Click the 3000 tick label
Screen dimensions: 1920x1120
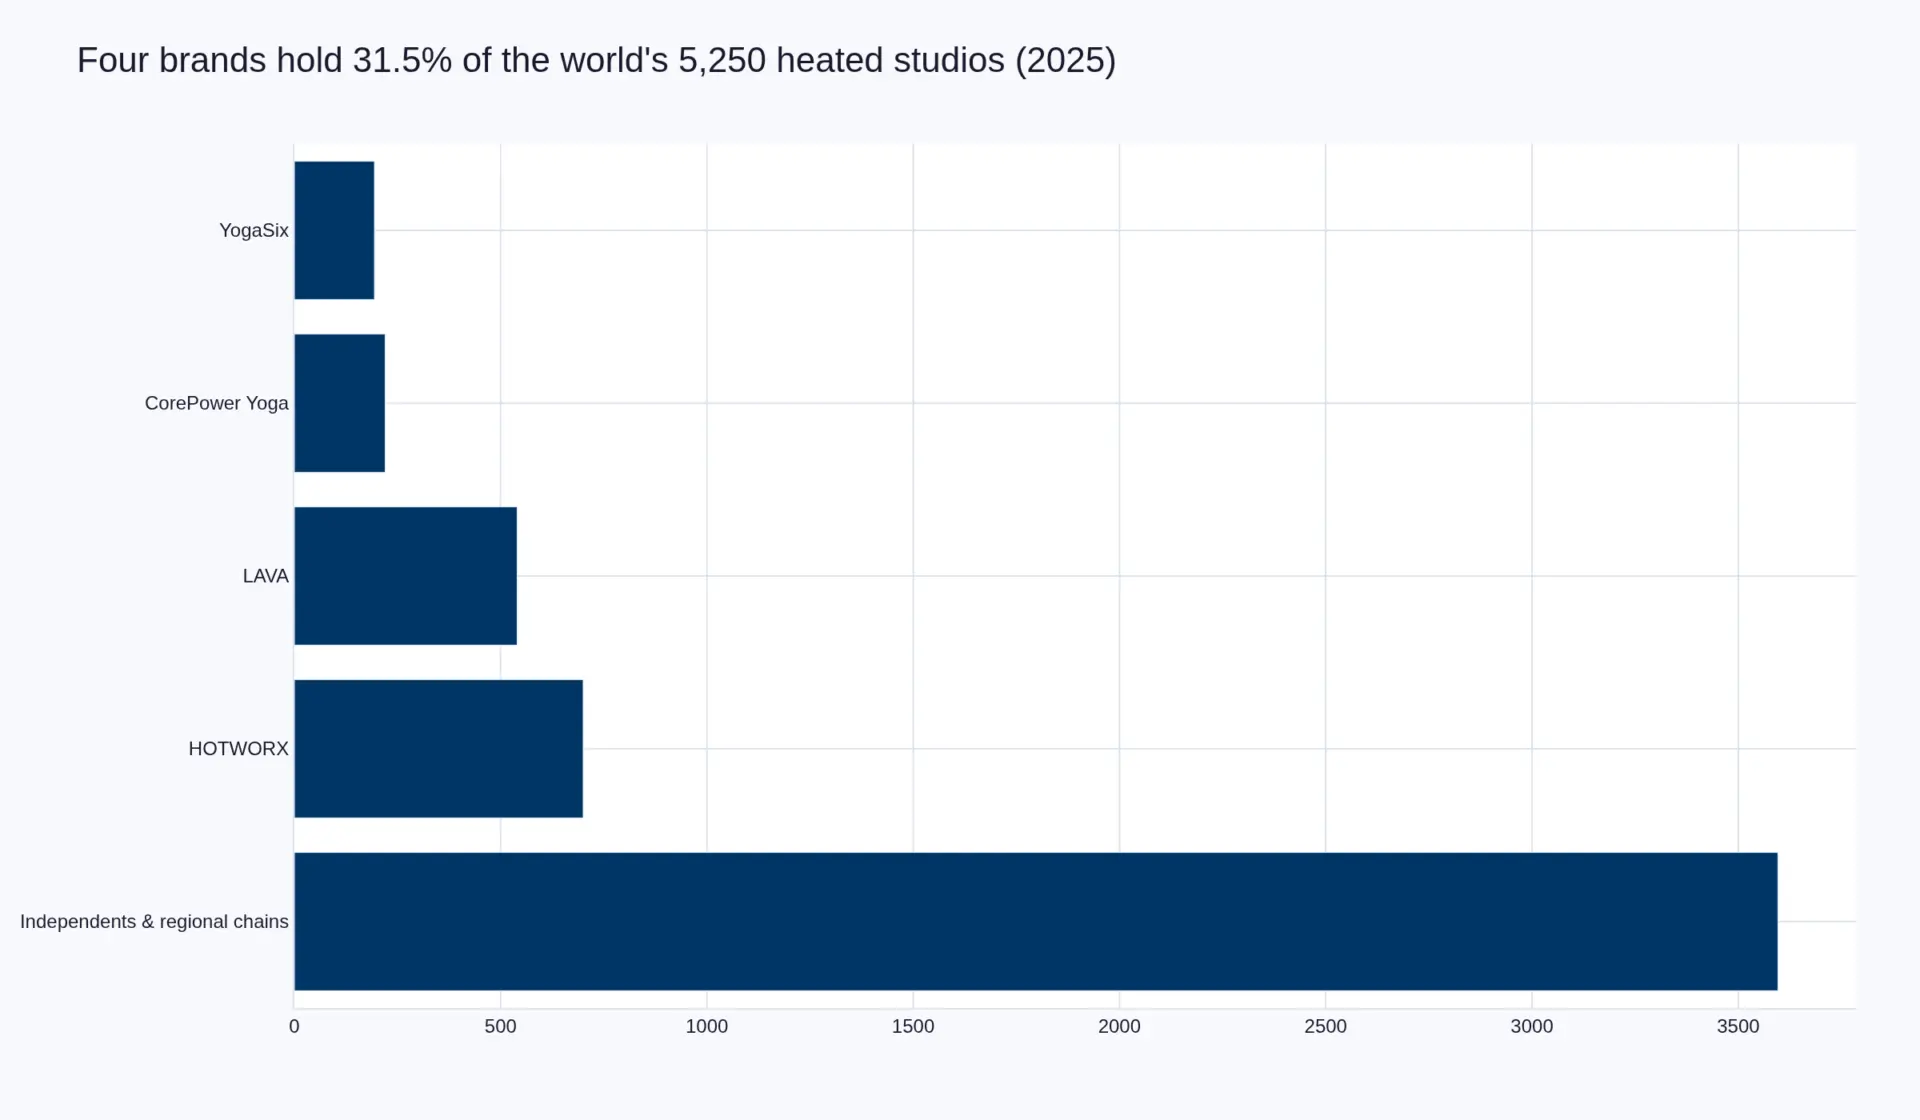coord(1532,1026)
